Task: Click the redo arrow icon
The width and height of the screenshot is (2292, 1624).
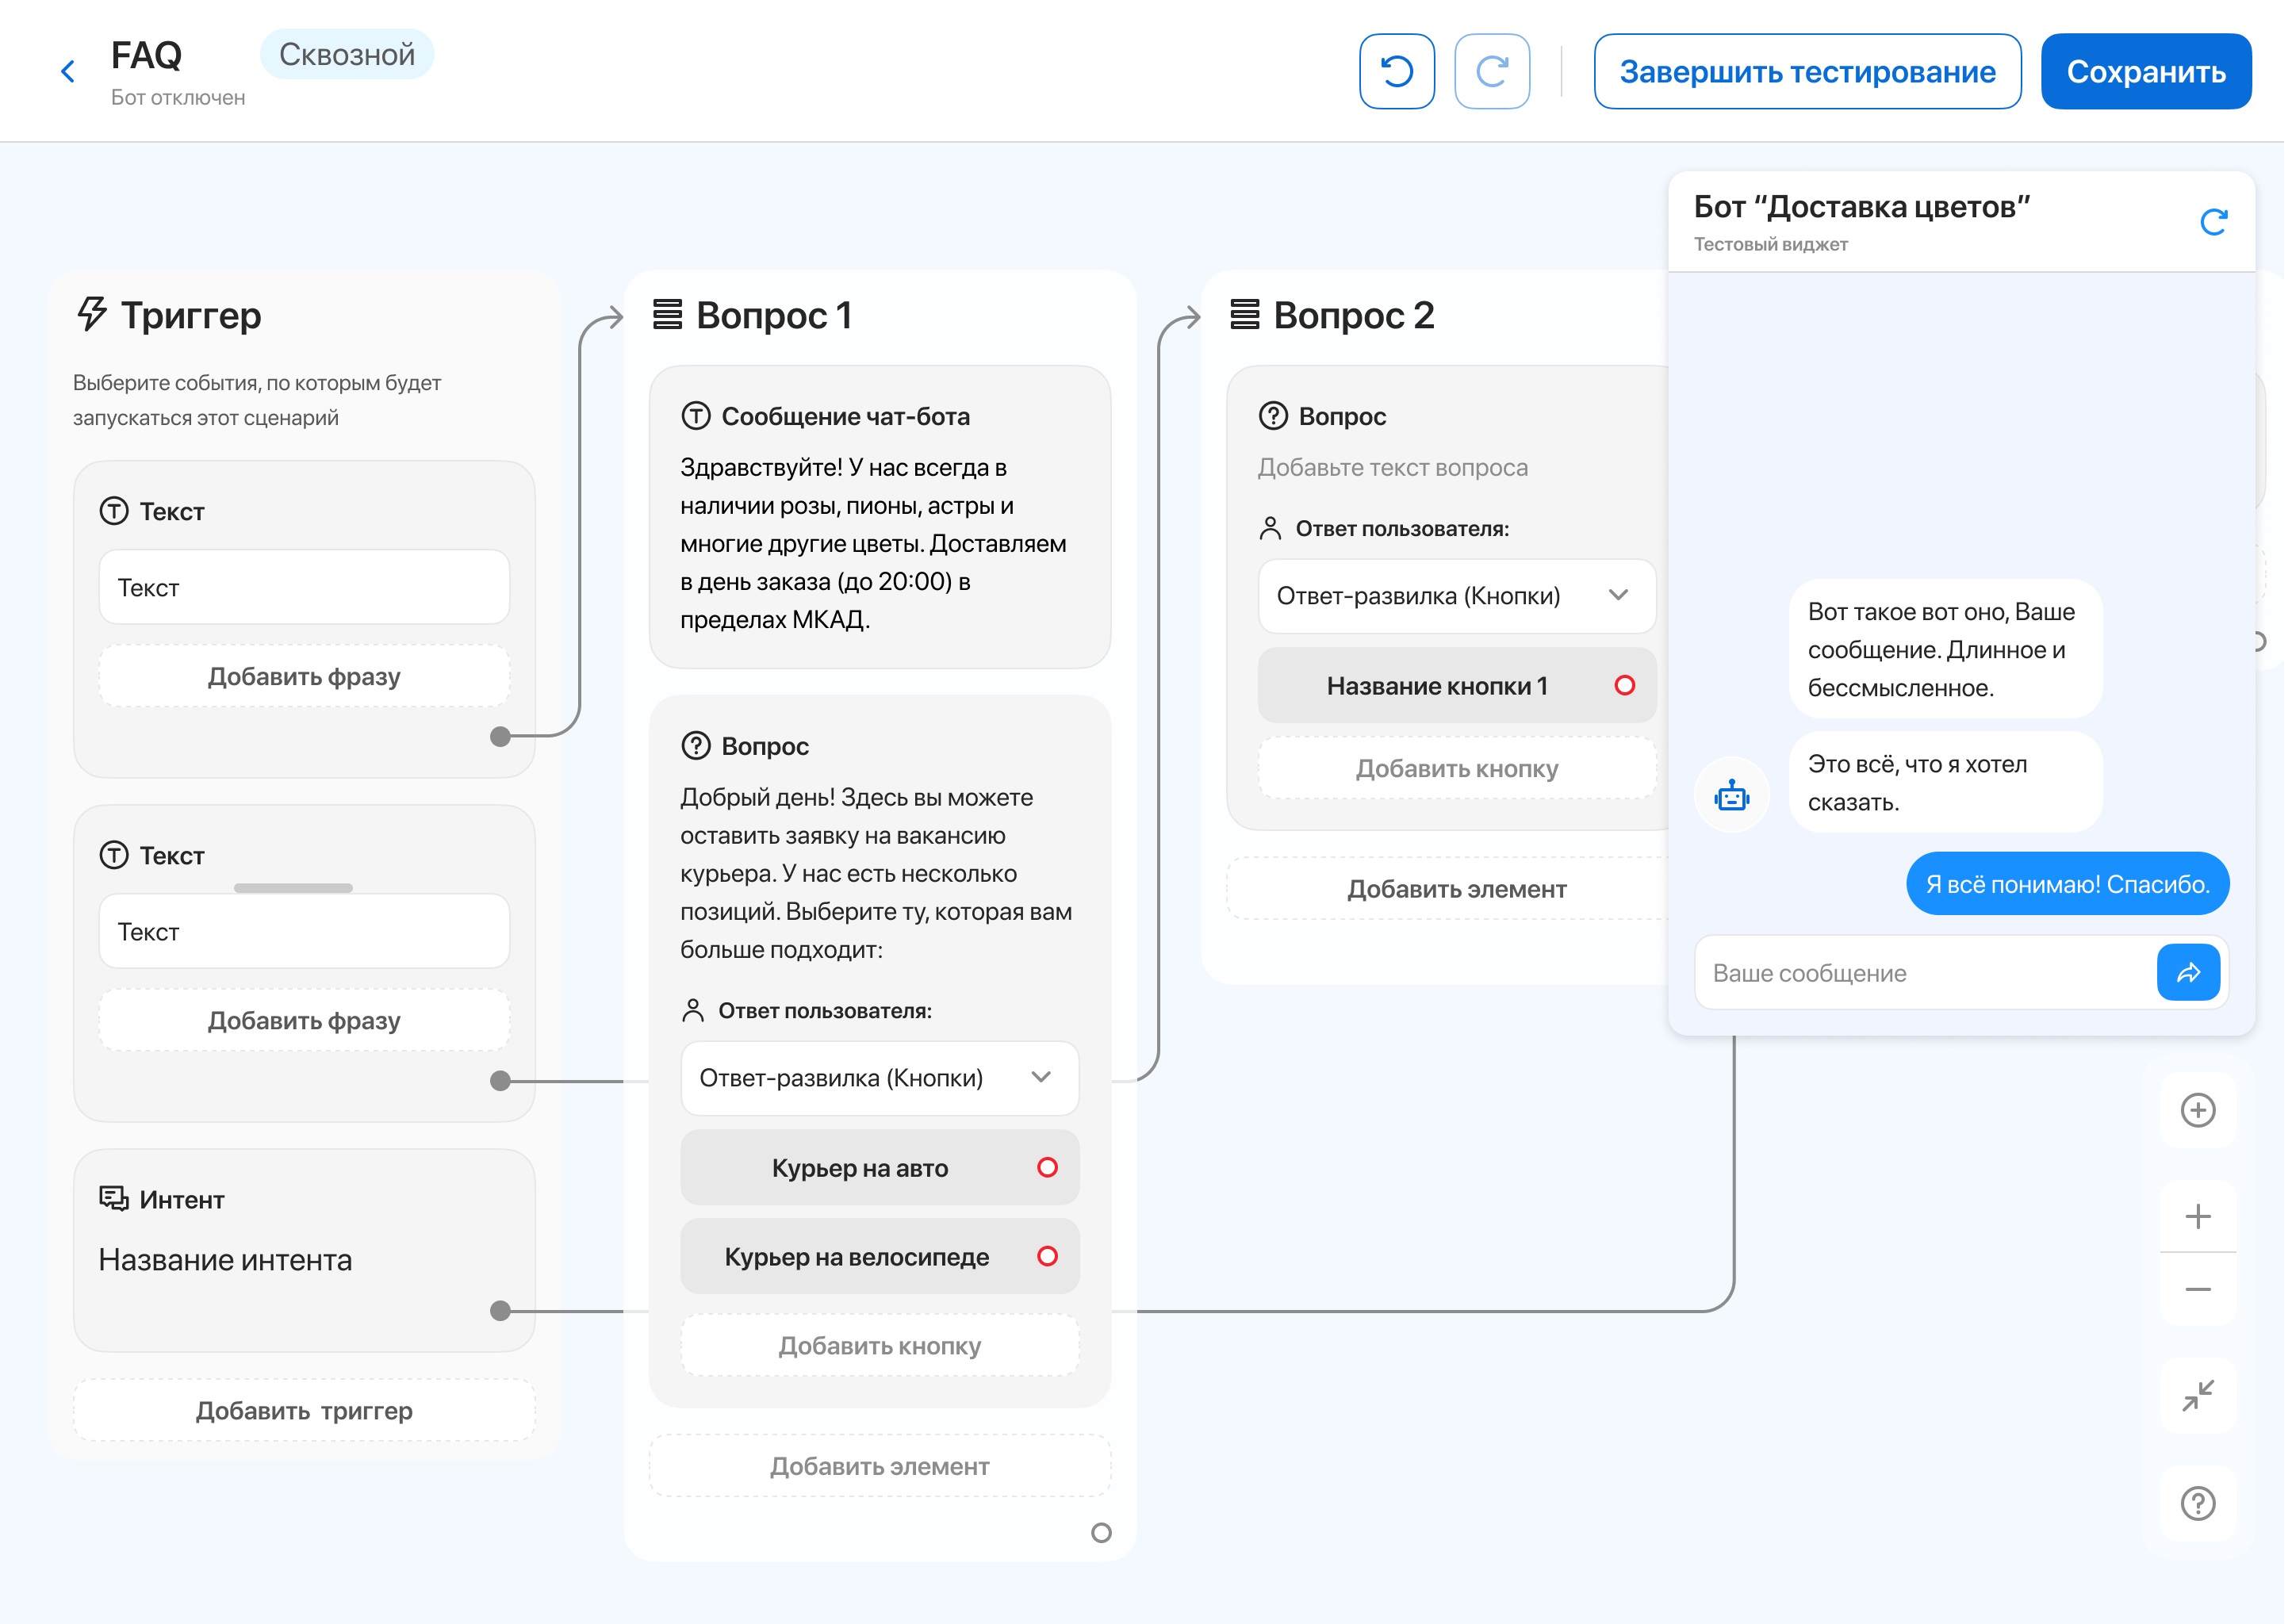Action: [1491, 71]
